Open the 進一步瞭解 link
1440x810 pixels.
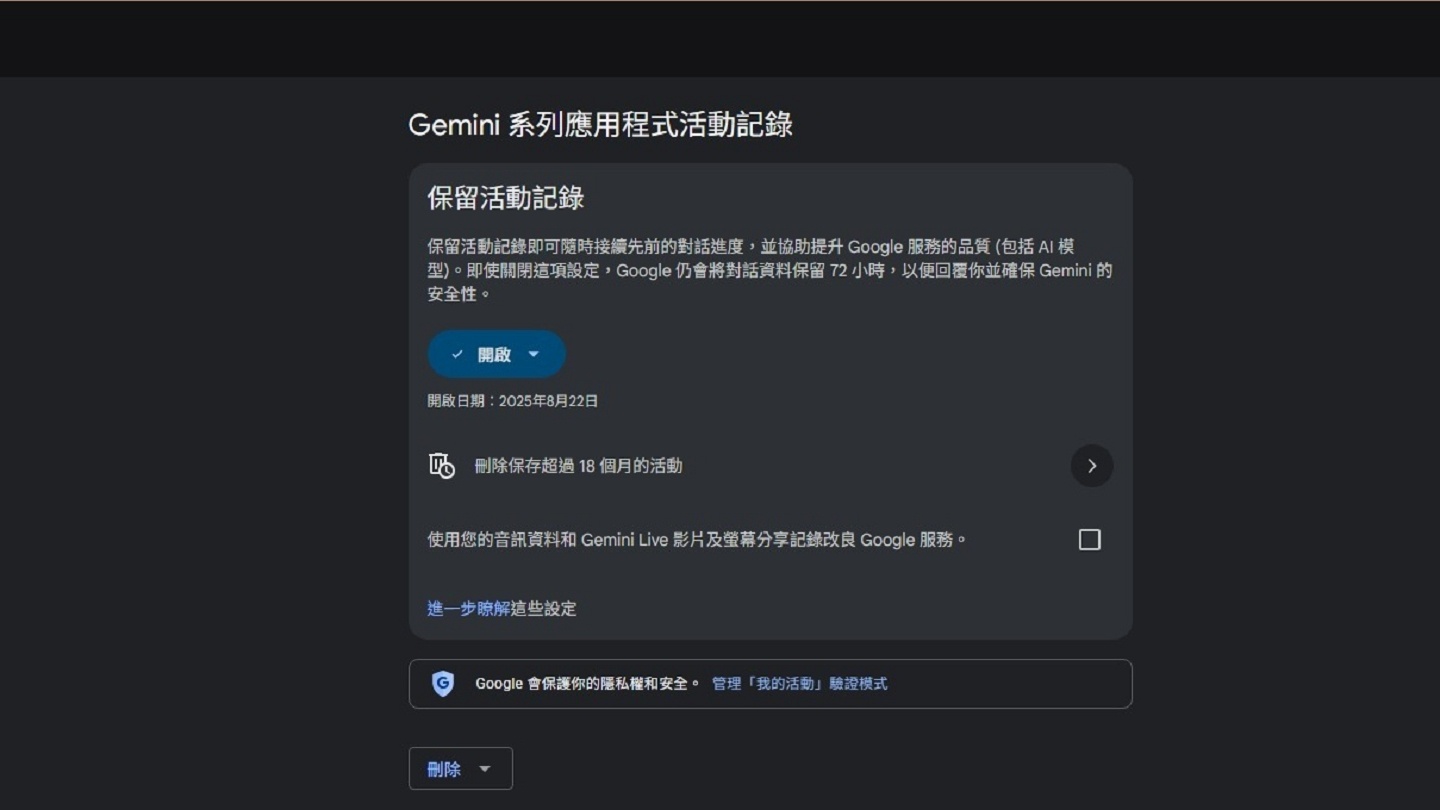468,608
